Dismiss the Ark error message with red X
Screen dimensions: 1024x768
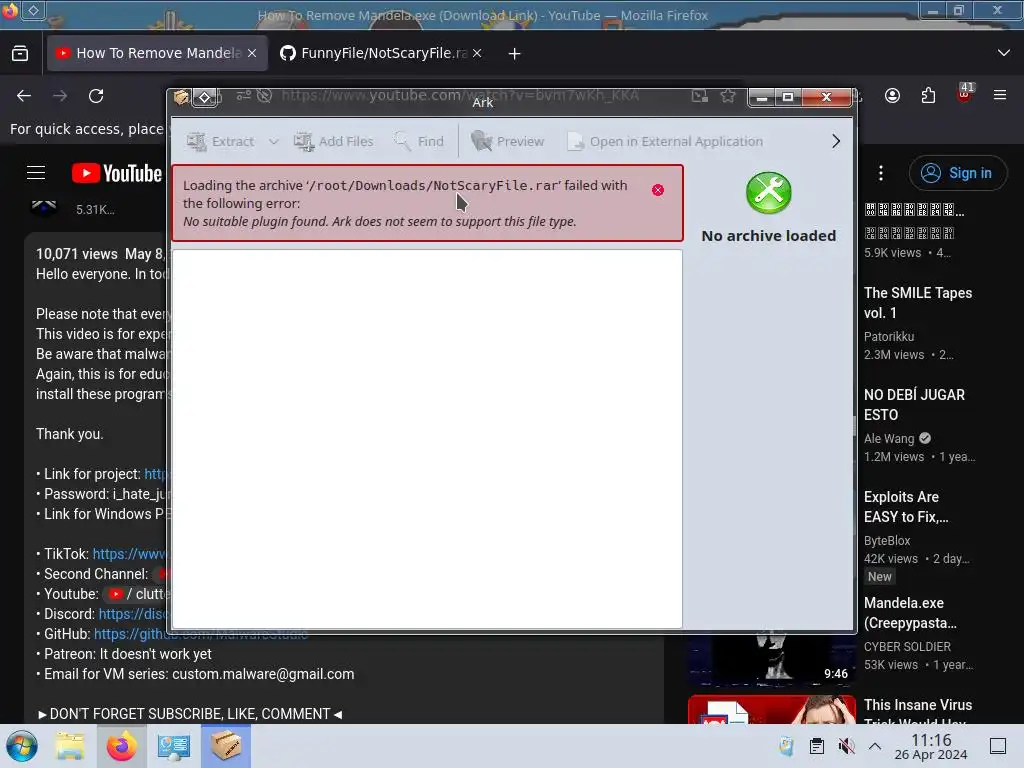pyautogui.click(x=658, y=190)
